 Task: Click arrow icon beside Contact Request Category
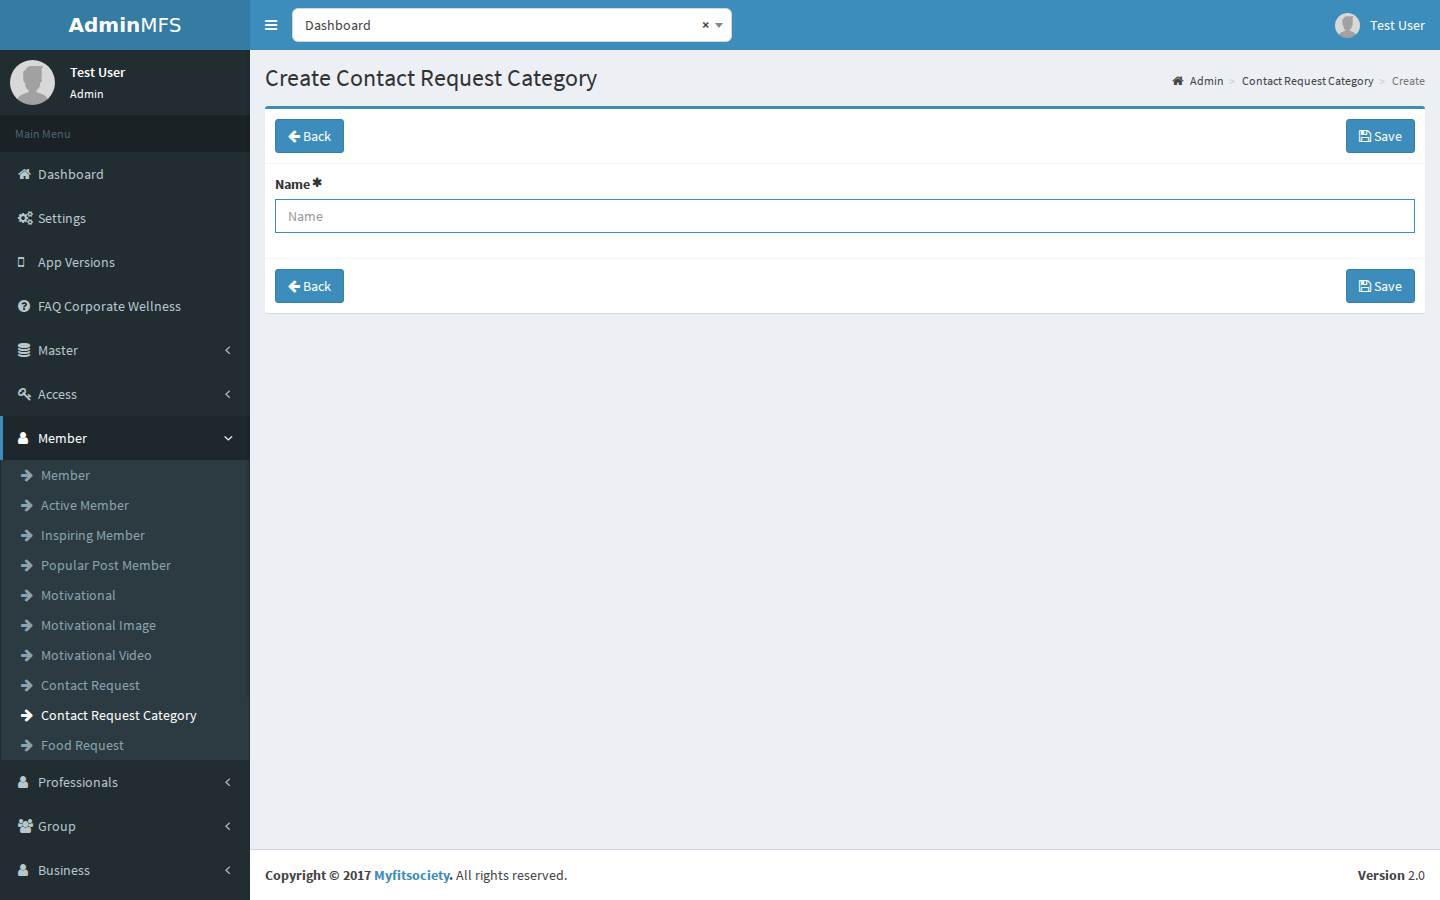(27, 715)
